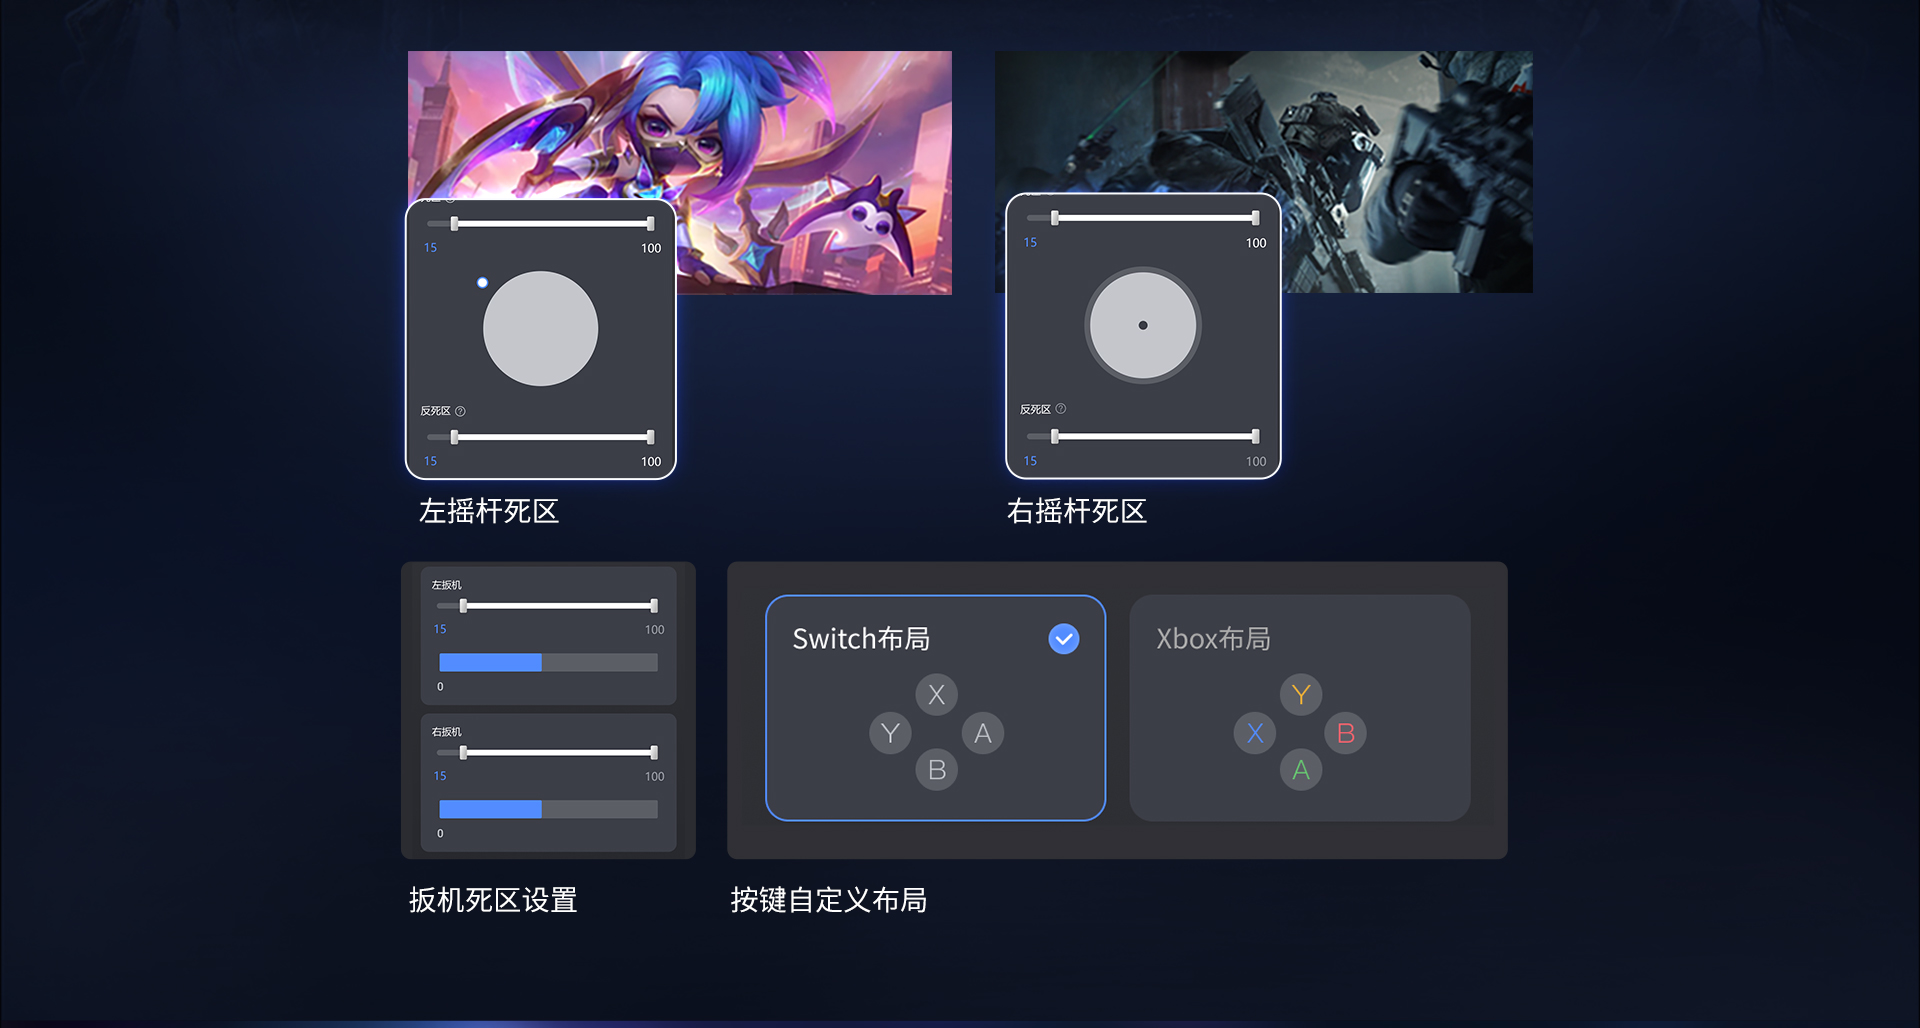Click the green A button in Xbox layout
The width and height of the screenshot is (1920, 1028).
click(1301, 770)
